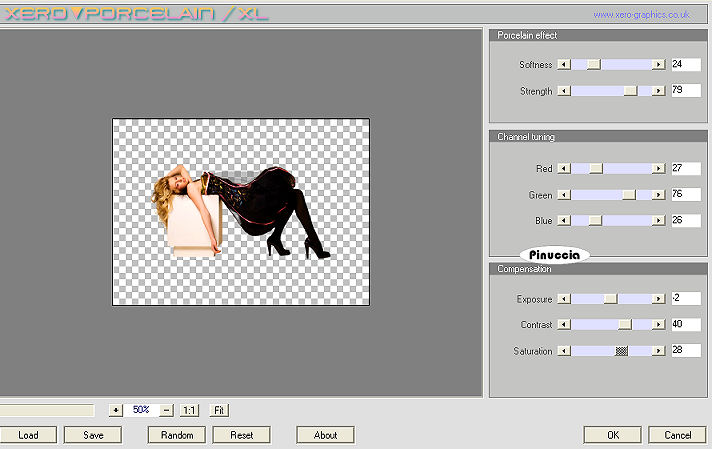712x449 pixels.
Task: Click the Green channel decrease arrow
Action: 564,195
